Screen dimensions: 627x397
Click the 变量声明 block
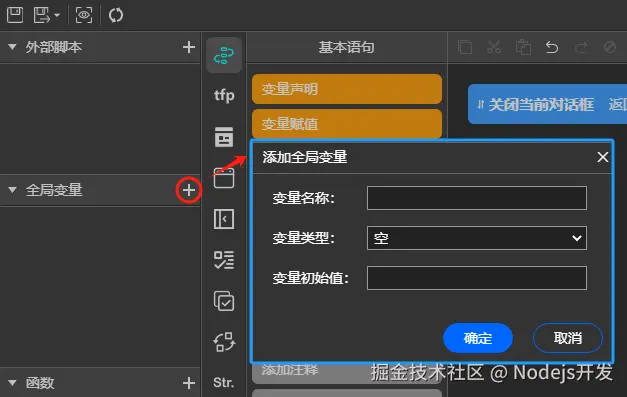[x=347, y=89]
